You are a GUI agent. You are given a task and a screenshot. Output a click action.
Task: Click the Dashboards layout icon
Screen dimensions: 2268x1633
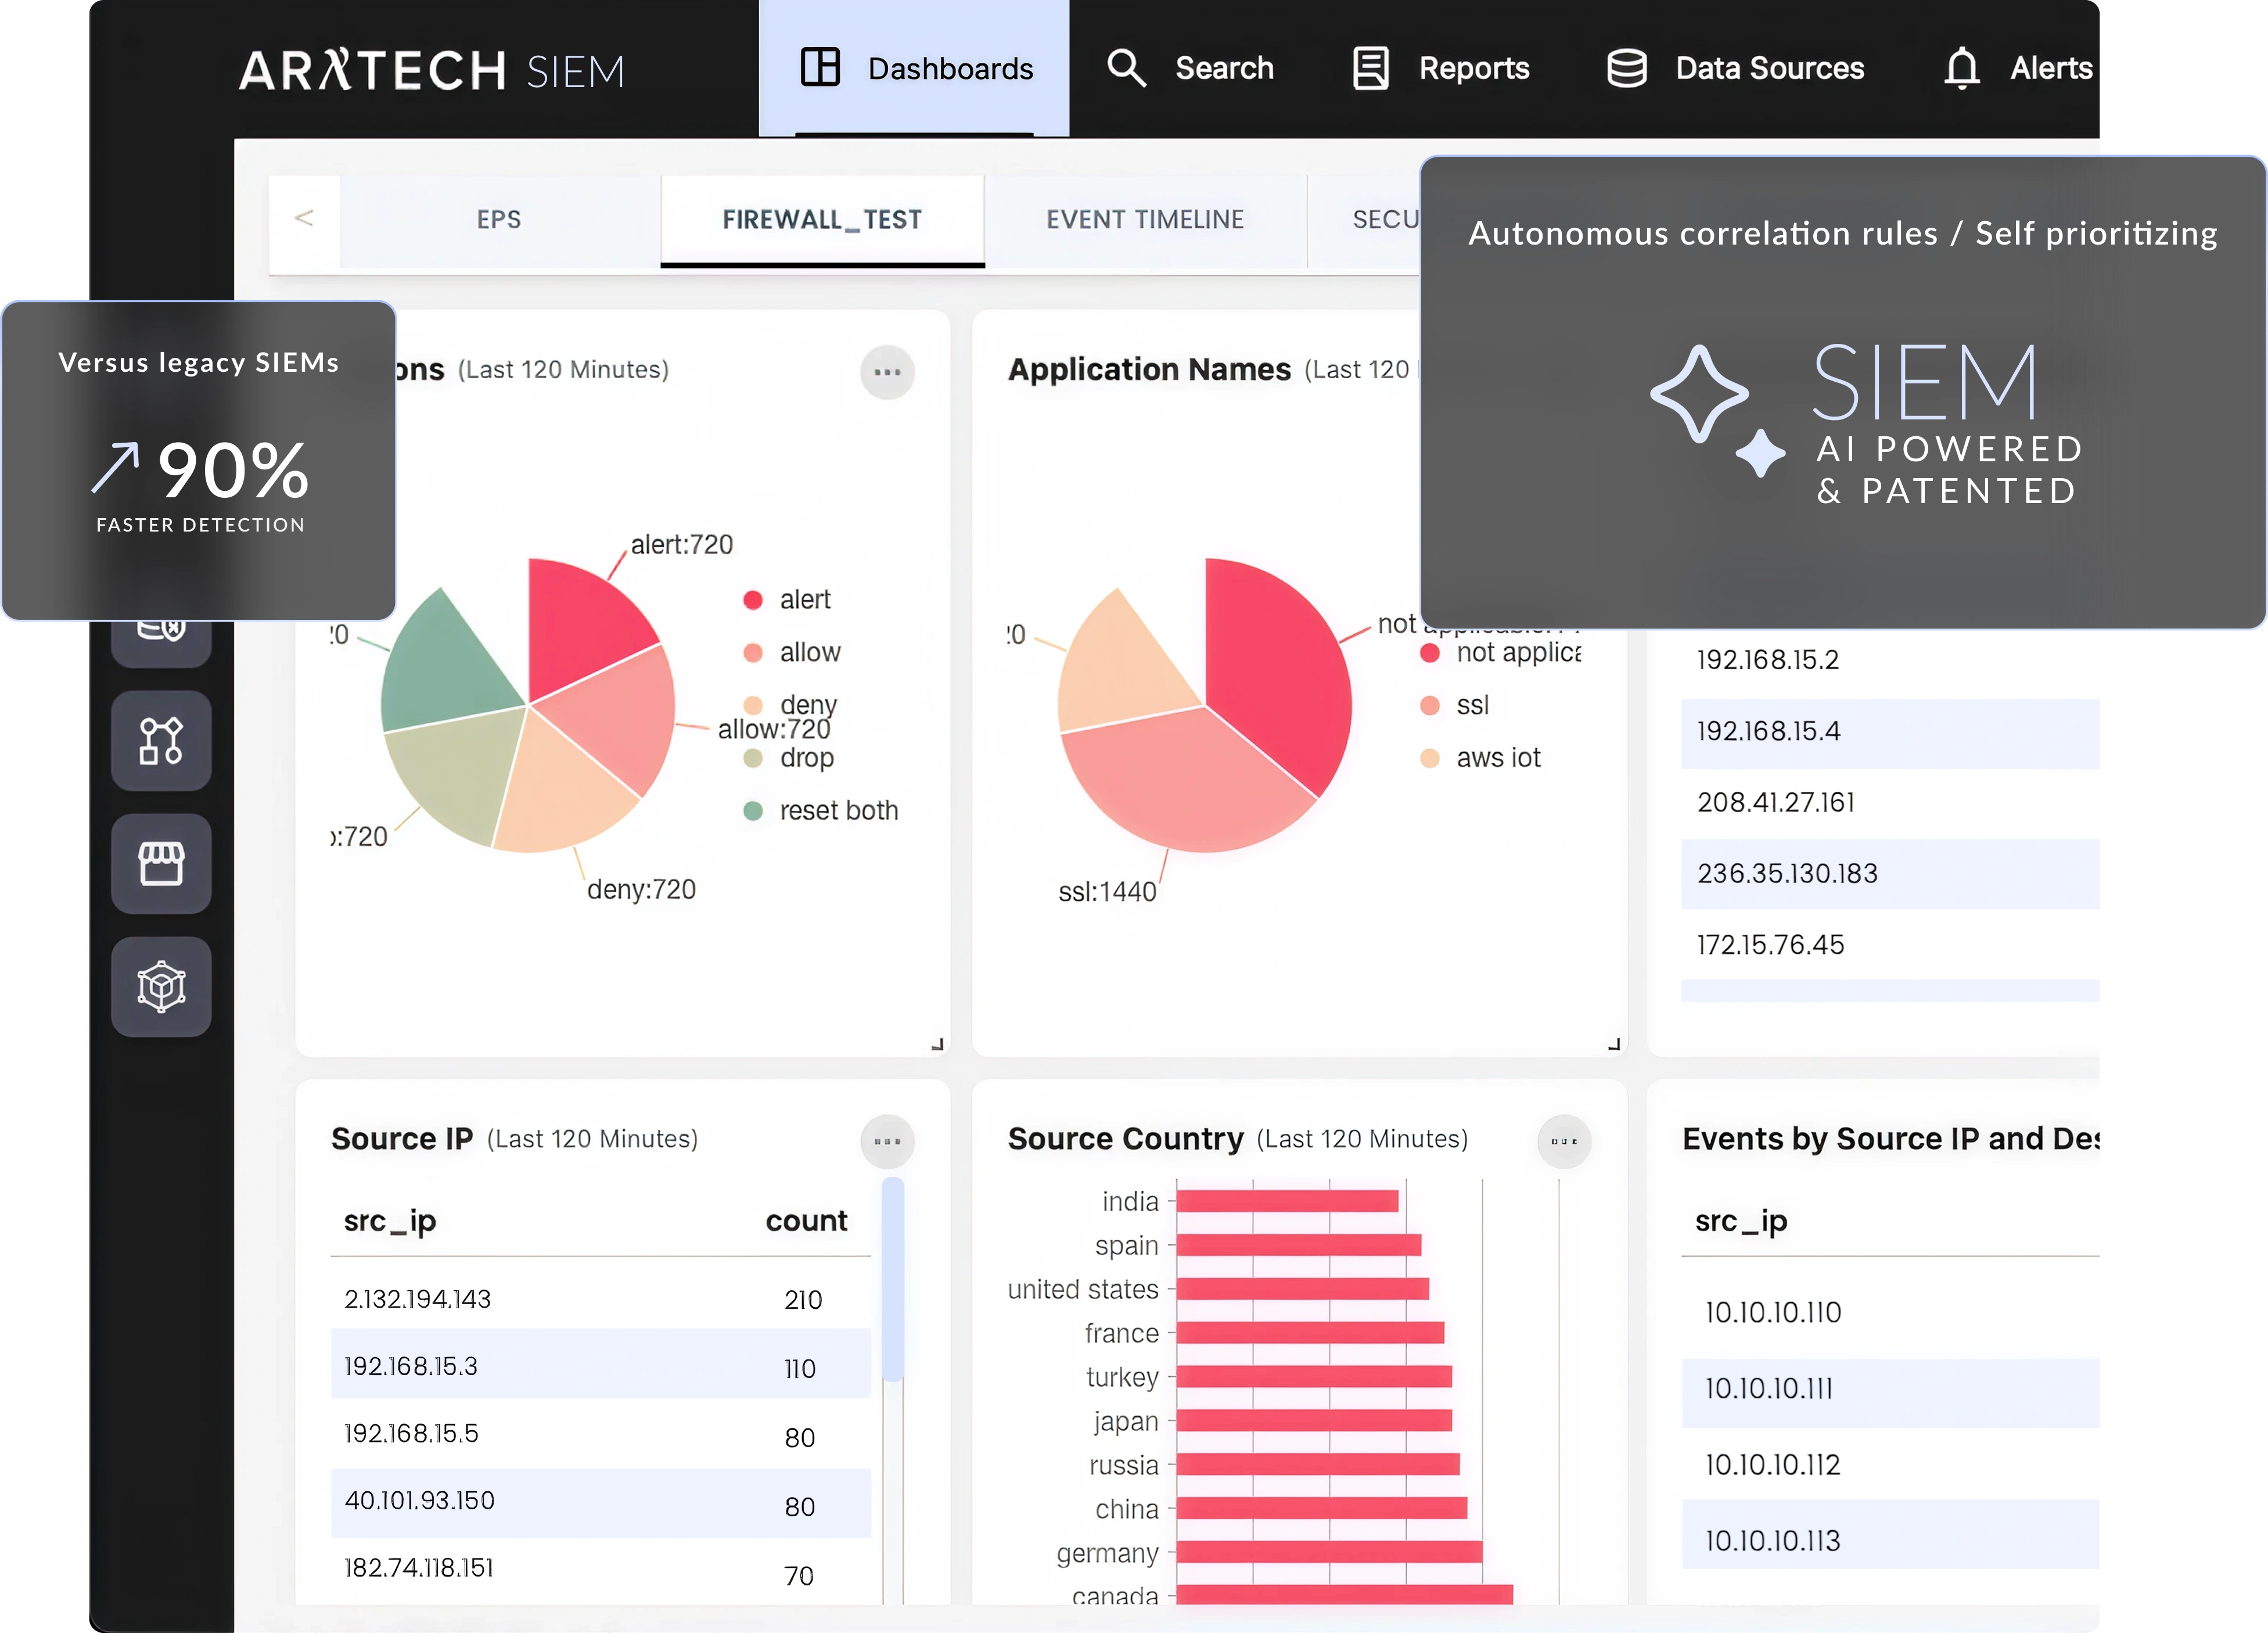click(820, 68)
